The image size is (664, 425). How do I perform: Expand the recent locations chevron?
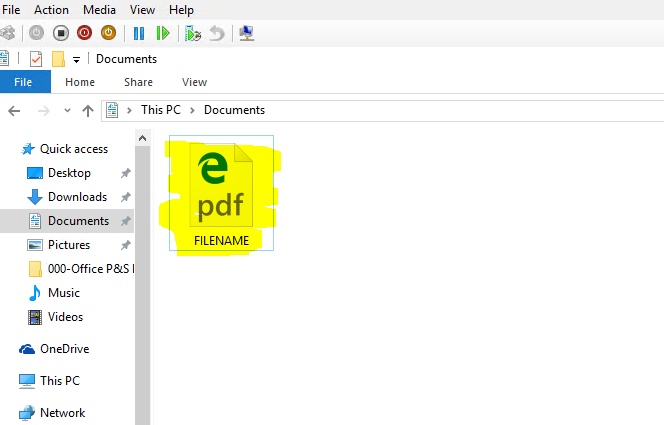67,110
